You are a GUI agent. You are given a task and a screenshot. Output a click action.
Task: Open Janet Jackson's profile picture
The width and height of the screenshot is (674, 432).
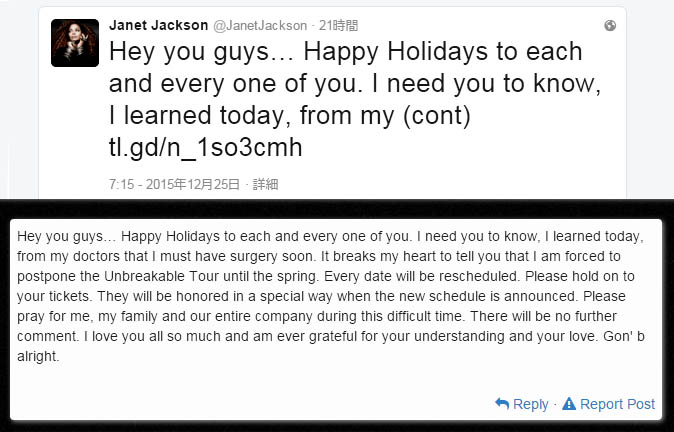tap(75, 43)
